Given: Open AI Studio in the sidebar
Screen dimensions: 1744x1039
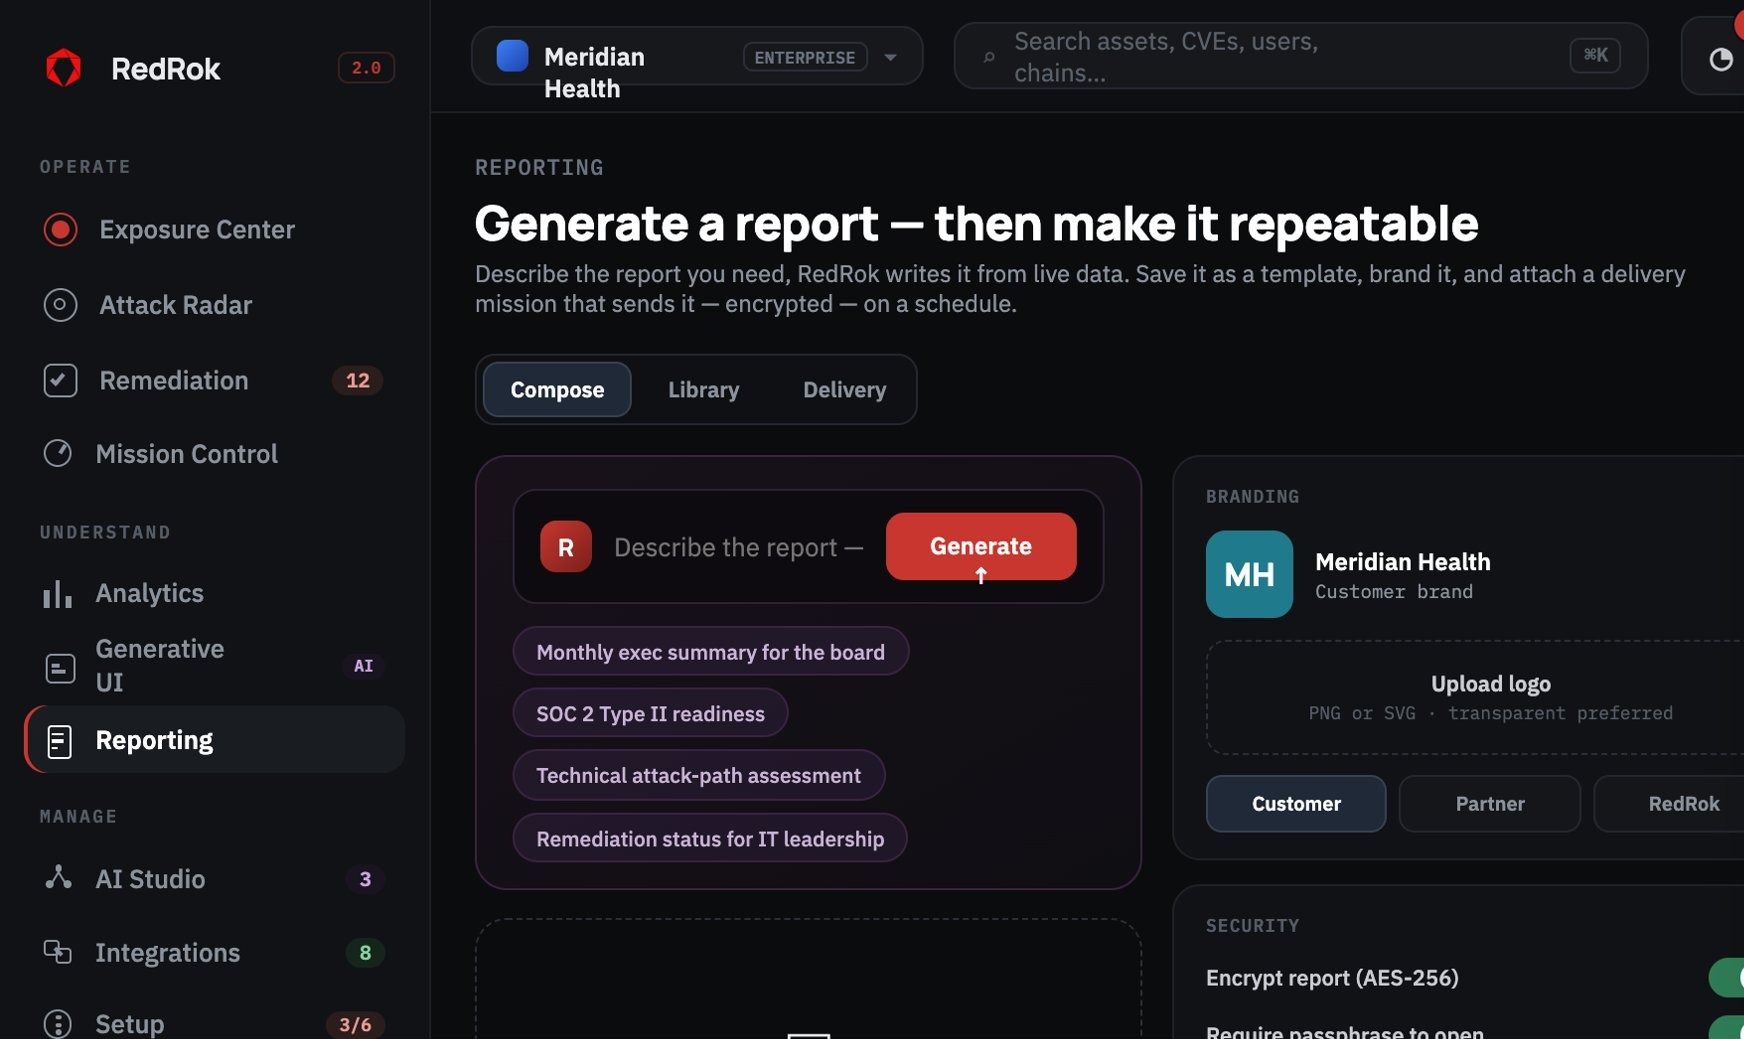Looking at the screenshot, I should pos(214,878).
